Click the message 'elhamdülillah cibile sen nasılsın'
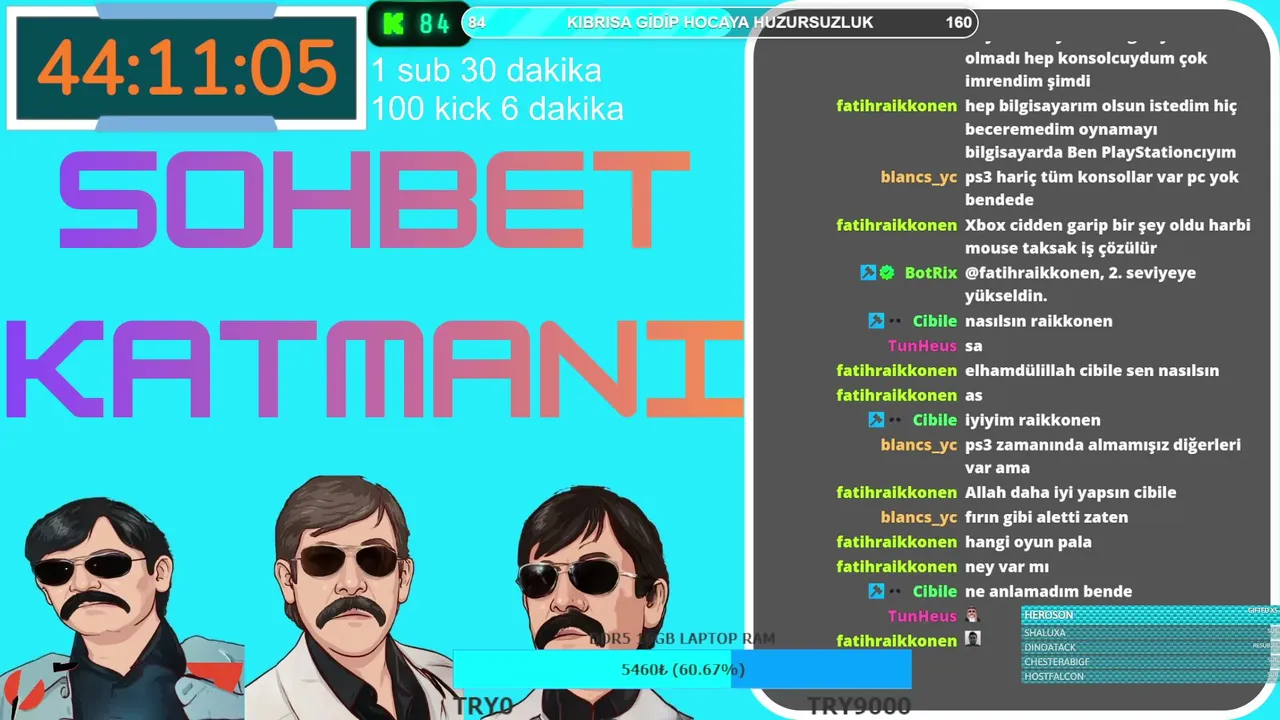The image size is (1280, 720). click(x=1092, y=370)
